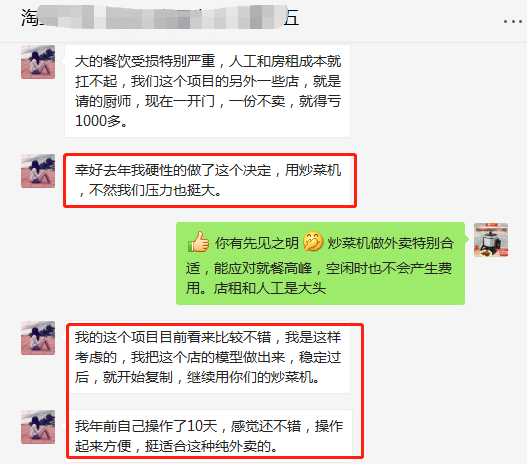Open the avatar beside the 大的餐饮受损 message
The image size is (527, 464).
click(38, 62)
